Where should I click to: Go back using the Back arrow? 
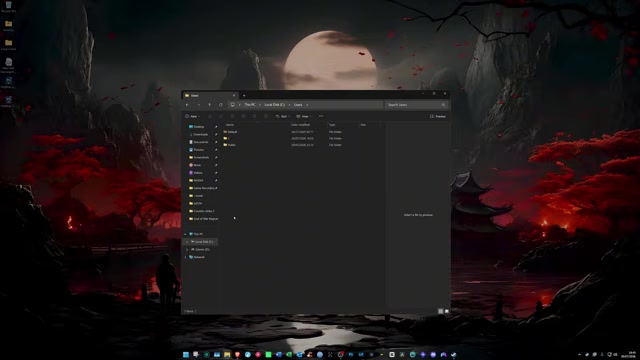click(x=187, y=105)
